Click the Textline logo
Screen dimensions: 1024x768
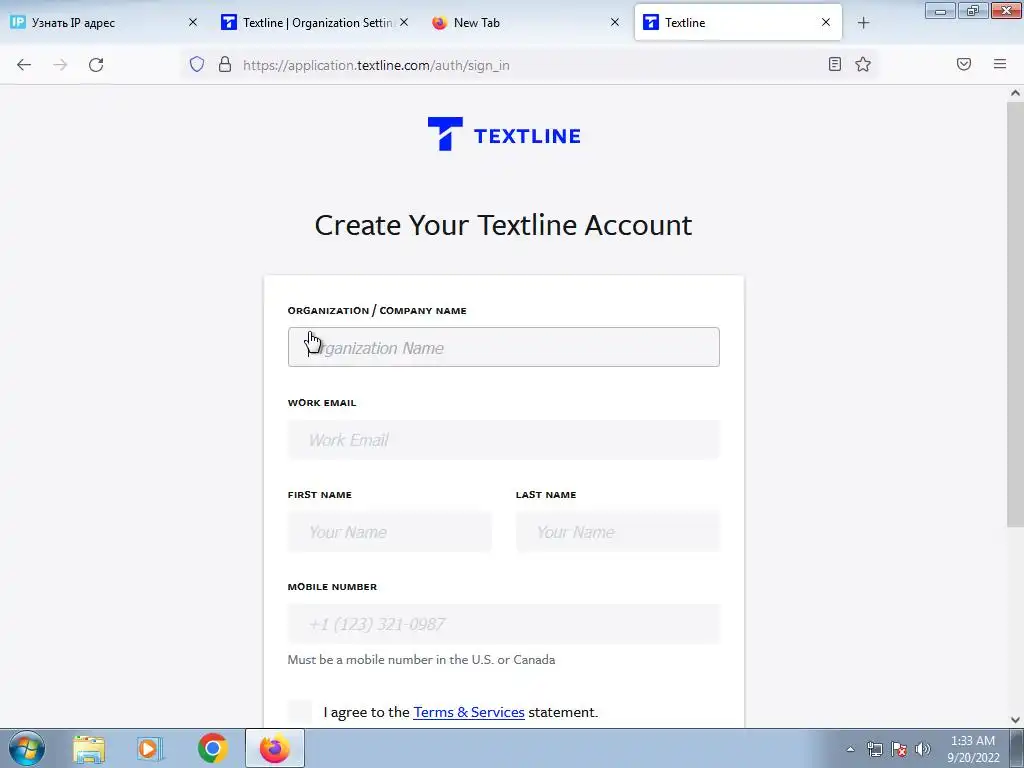coord(504,134)
